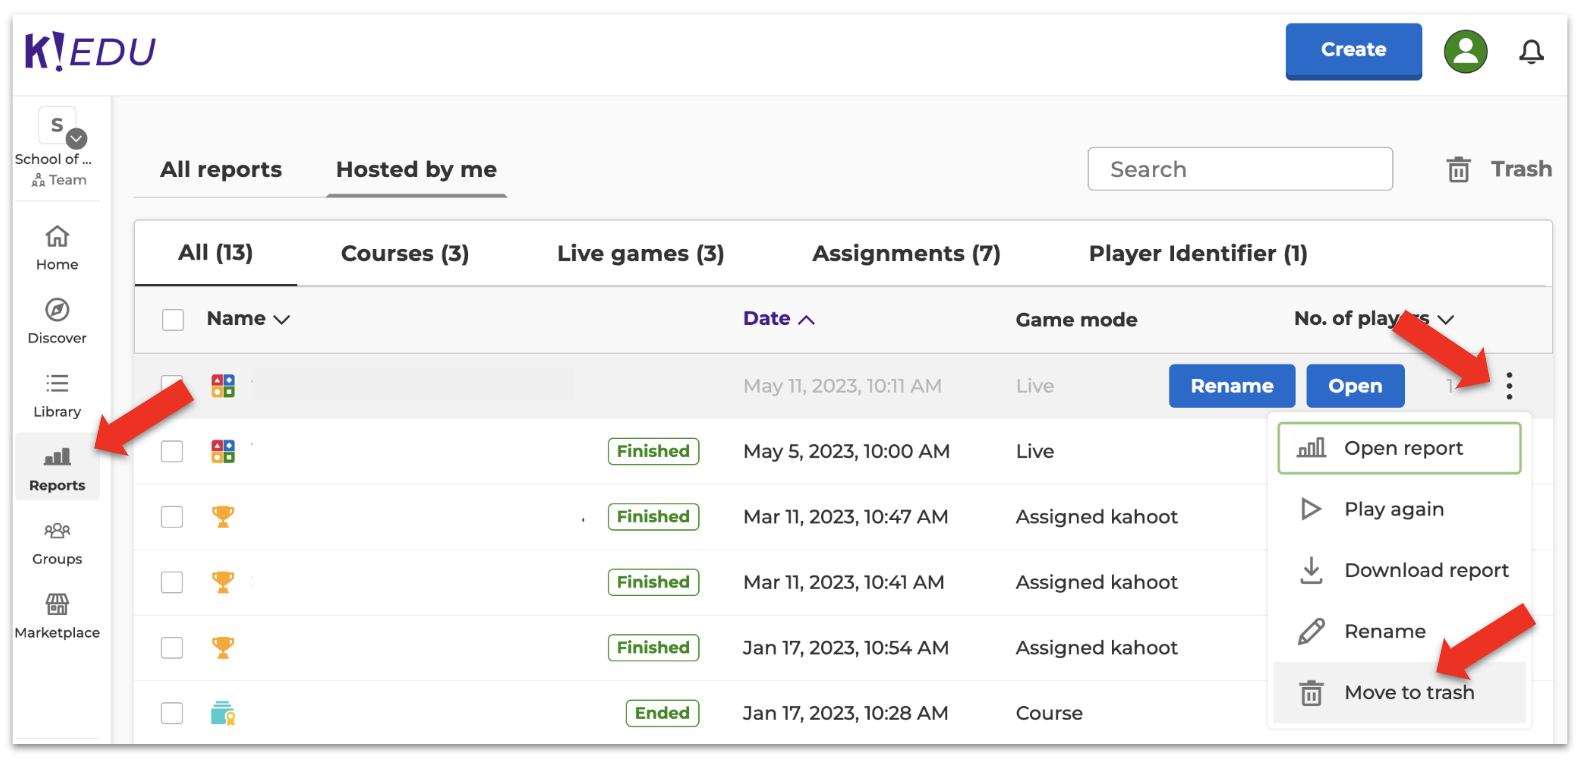Click the three-dot more options icon

(x=1508, y=386)
